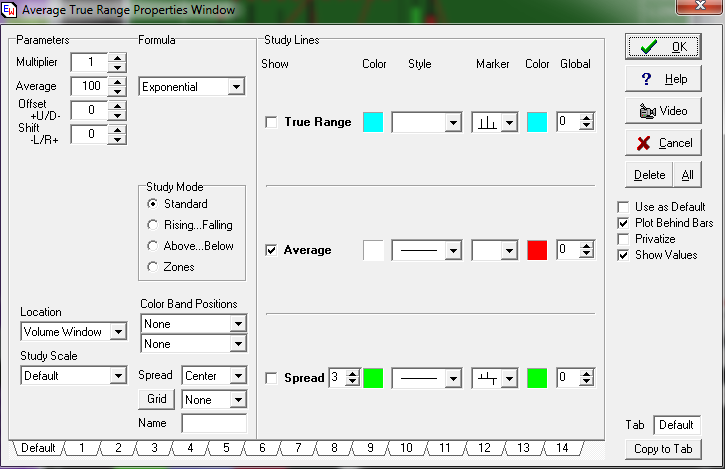Screen dimensions: 725x469
Task: Enable the Spread show checkbox
Action: (x=271, y=378)
